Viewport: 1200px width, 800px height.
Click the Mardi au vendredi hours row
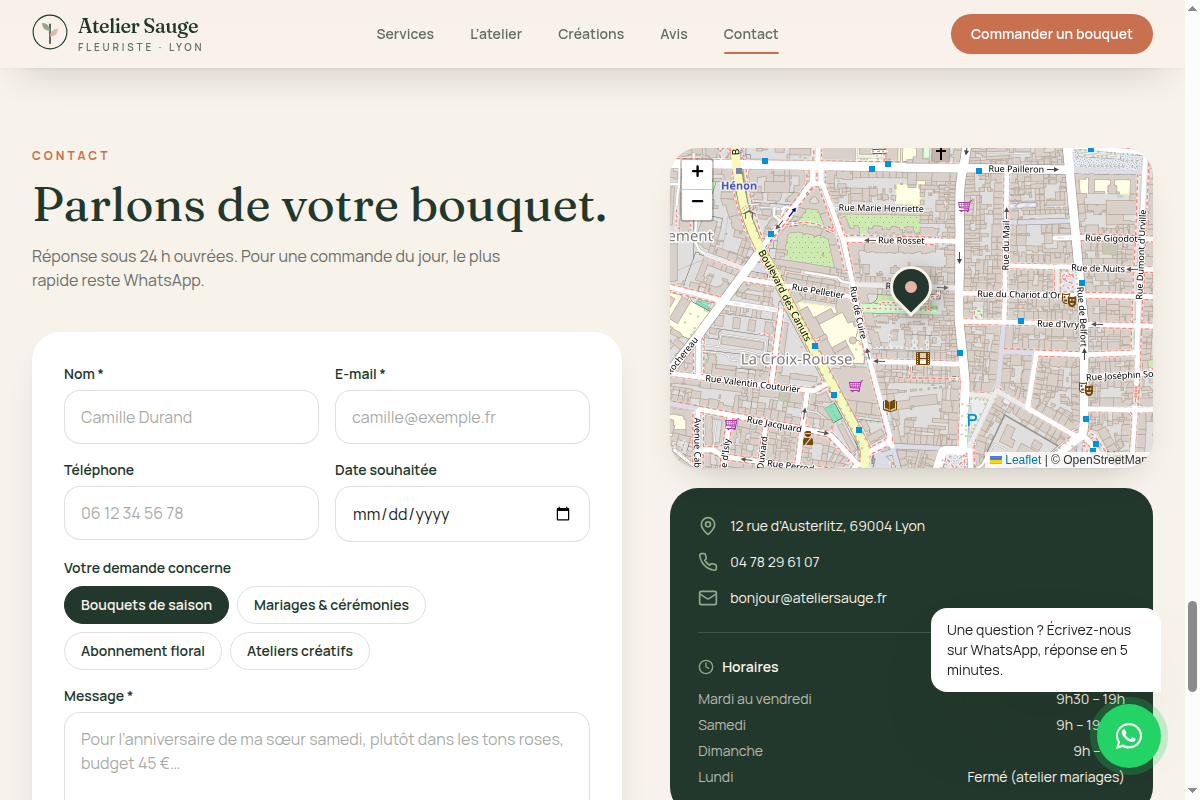point(911,699)
